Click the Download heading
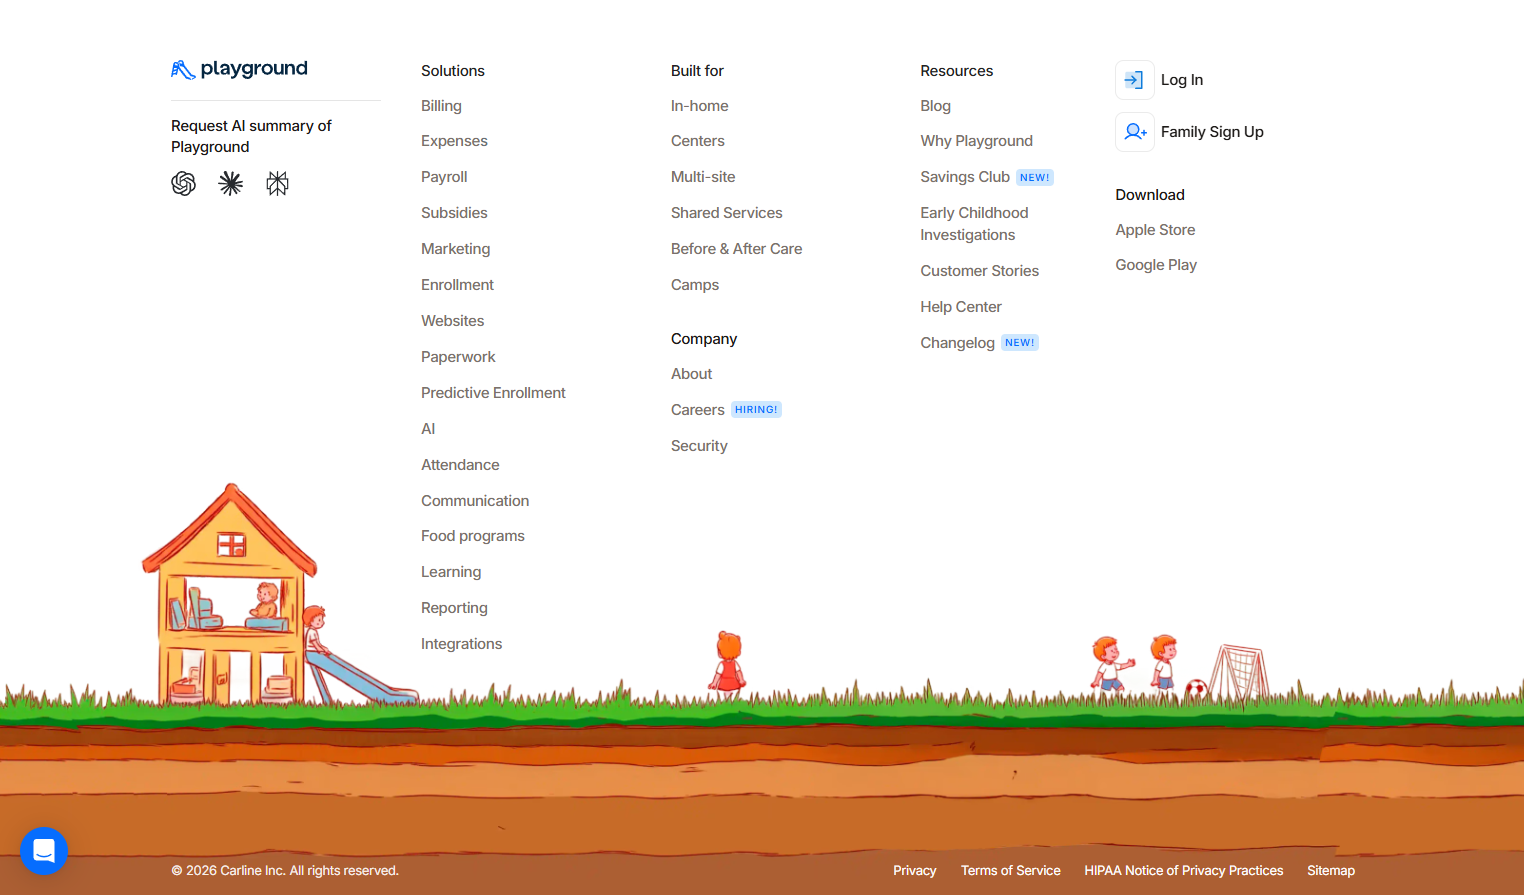The width and height of the screenshot is (1526, 896). tap(1149, 195)
